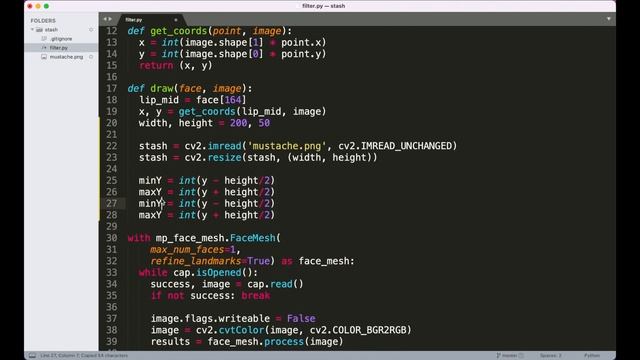Click the draw function name on line 17
Screen dimensions: 640x360
pyautogui.click(x=162, y=89)
